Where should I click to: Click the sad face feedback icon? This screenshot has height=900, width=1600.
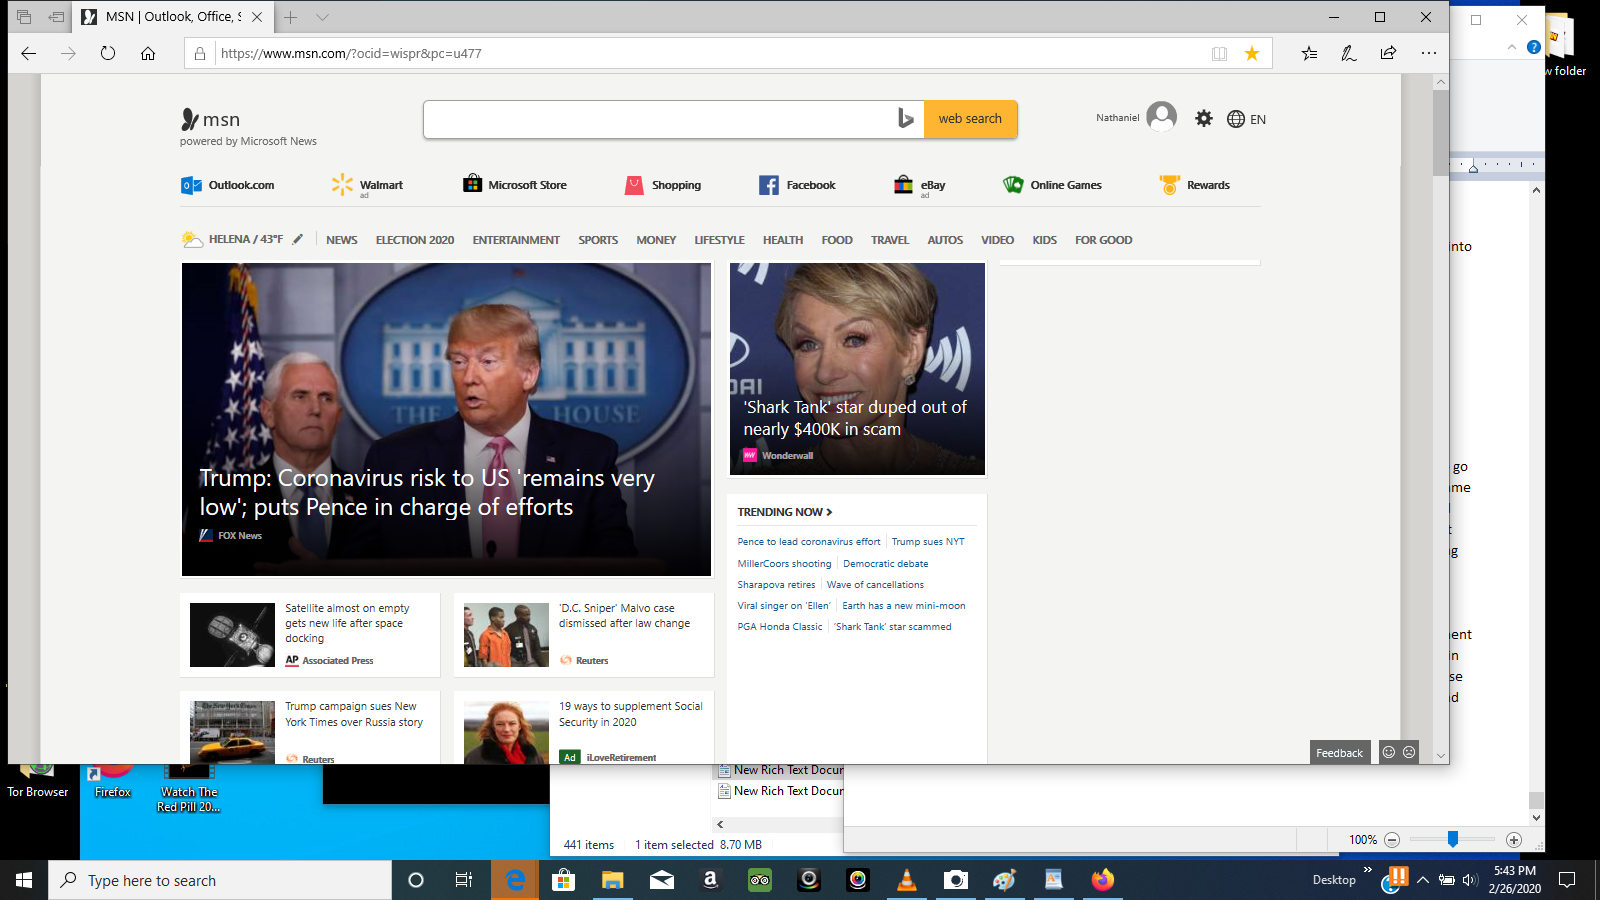pos(1409,752)
